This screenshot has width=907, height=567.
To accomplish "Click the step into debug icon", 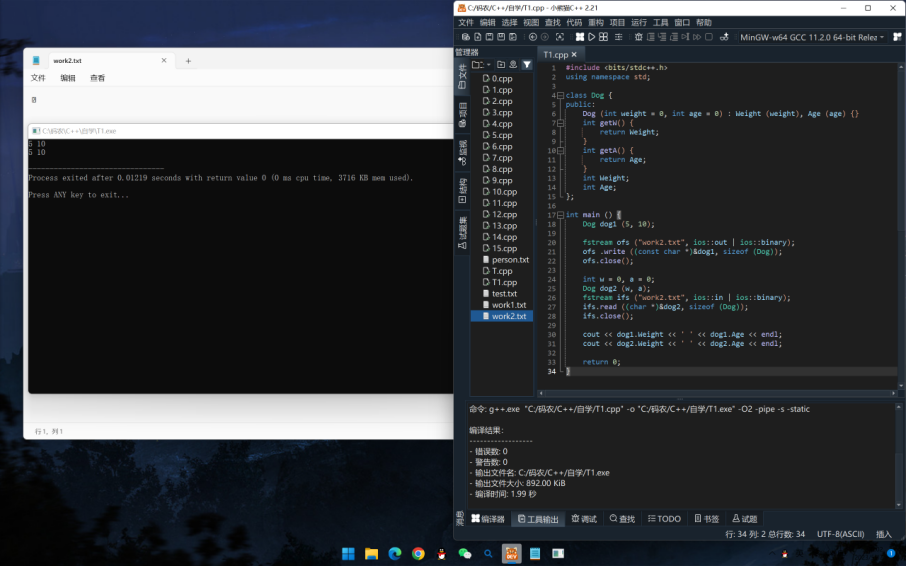I will point(662,37).
